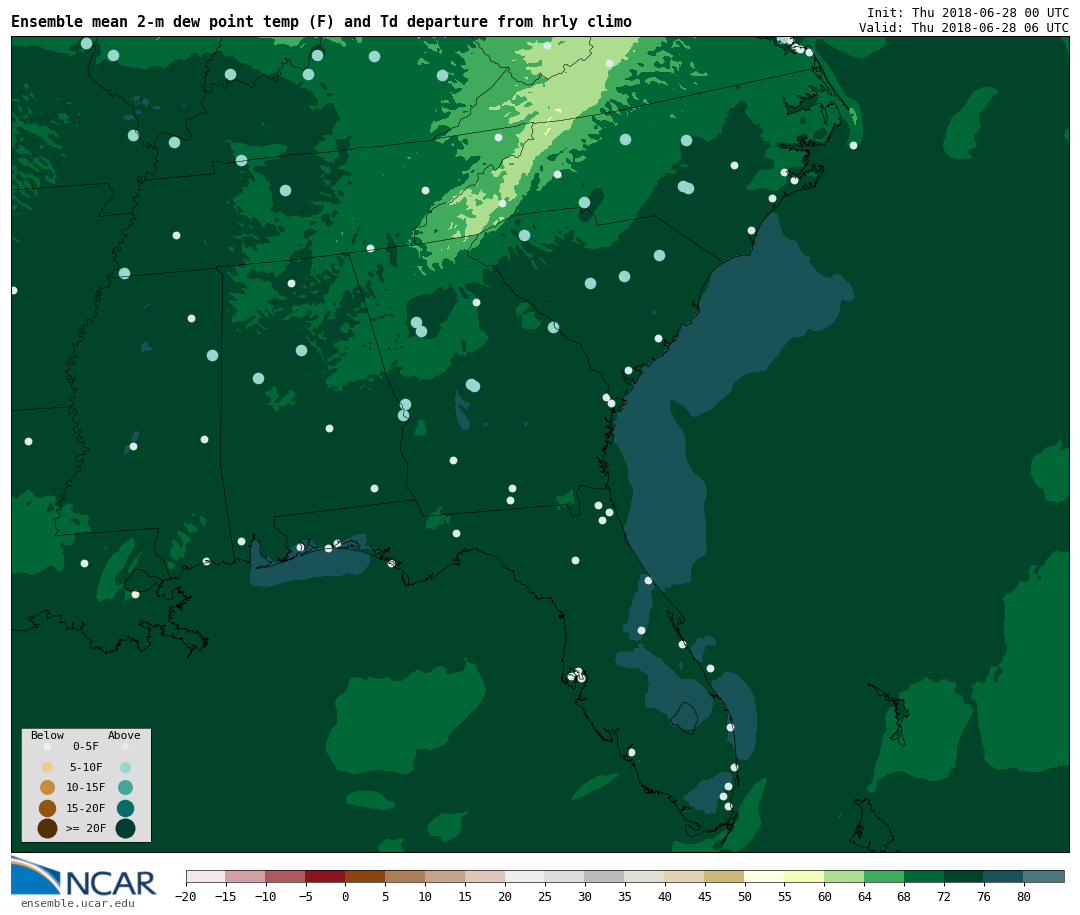Click the legend's '5-10F' label
Screen dimensions: 1080x915
pos(86,767)
